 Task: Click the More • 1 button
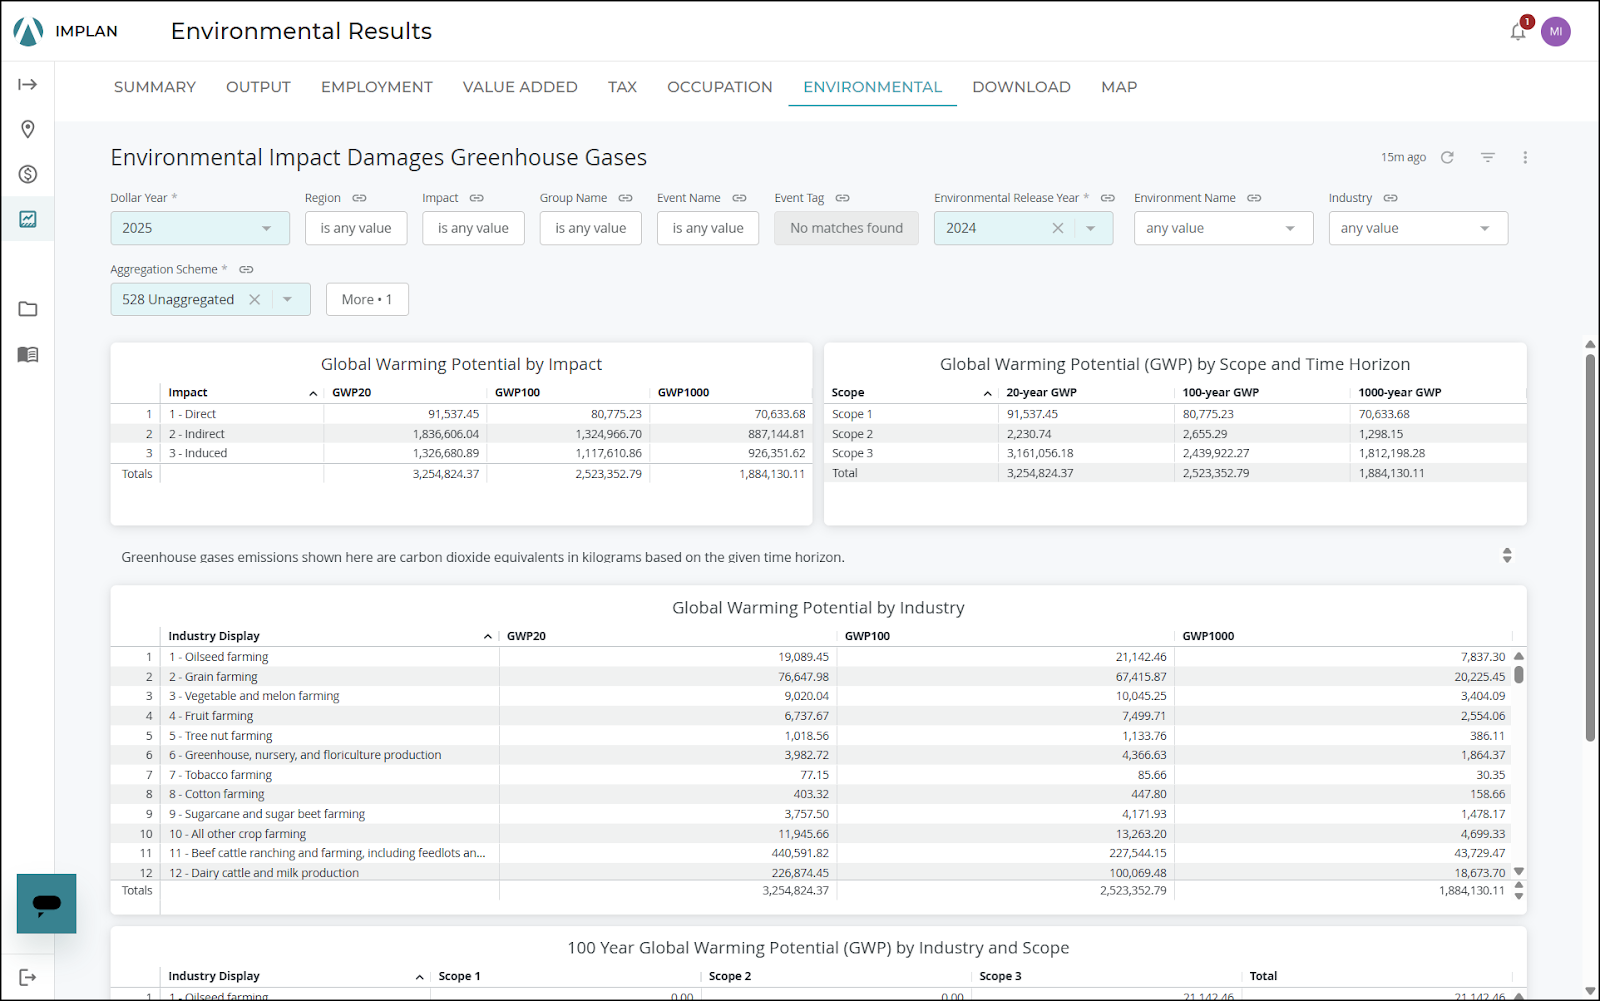(x=366, y=299)
